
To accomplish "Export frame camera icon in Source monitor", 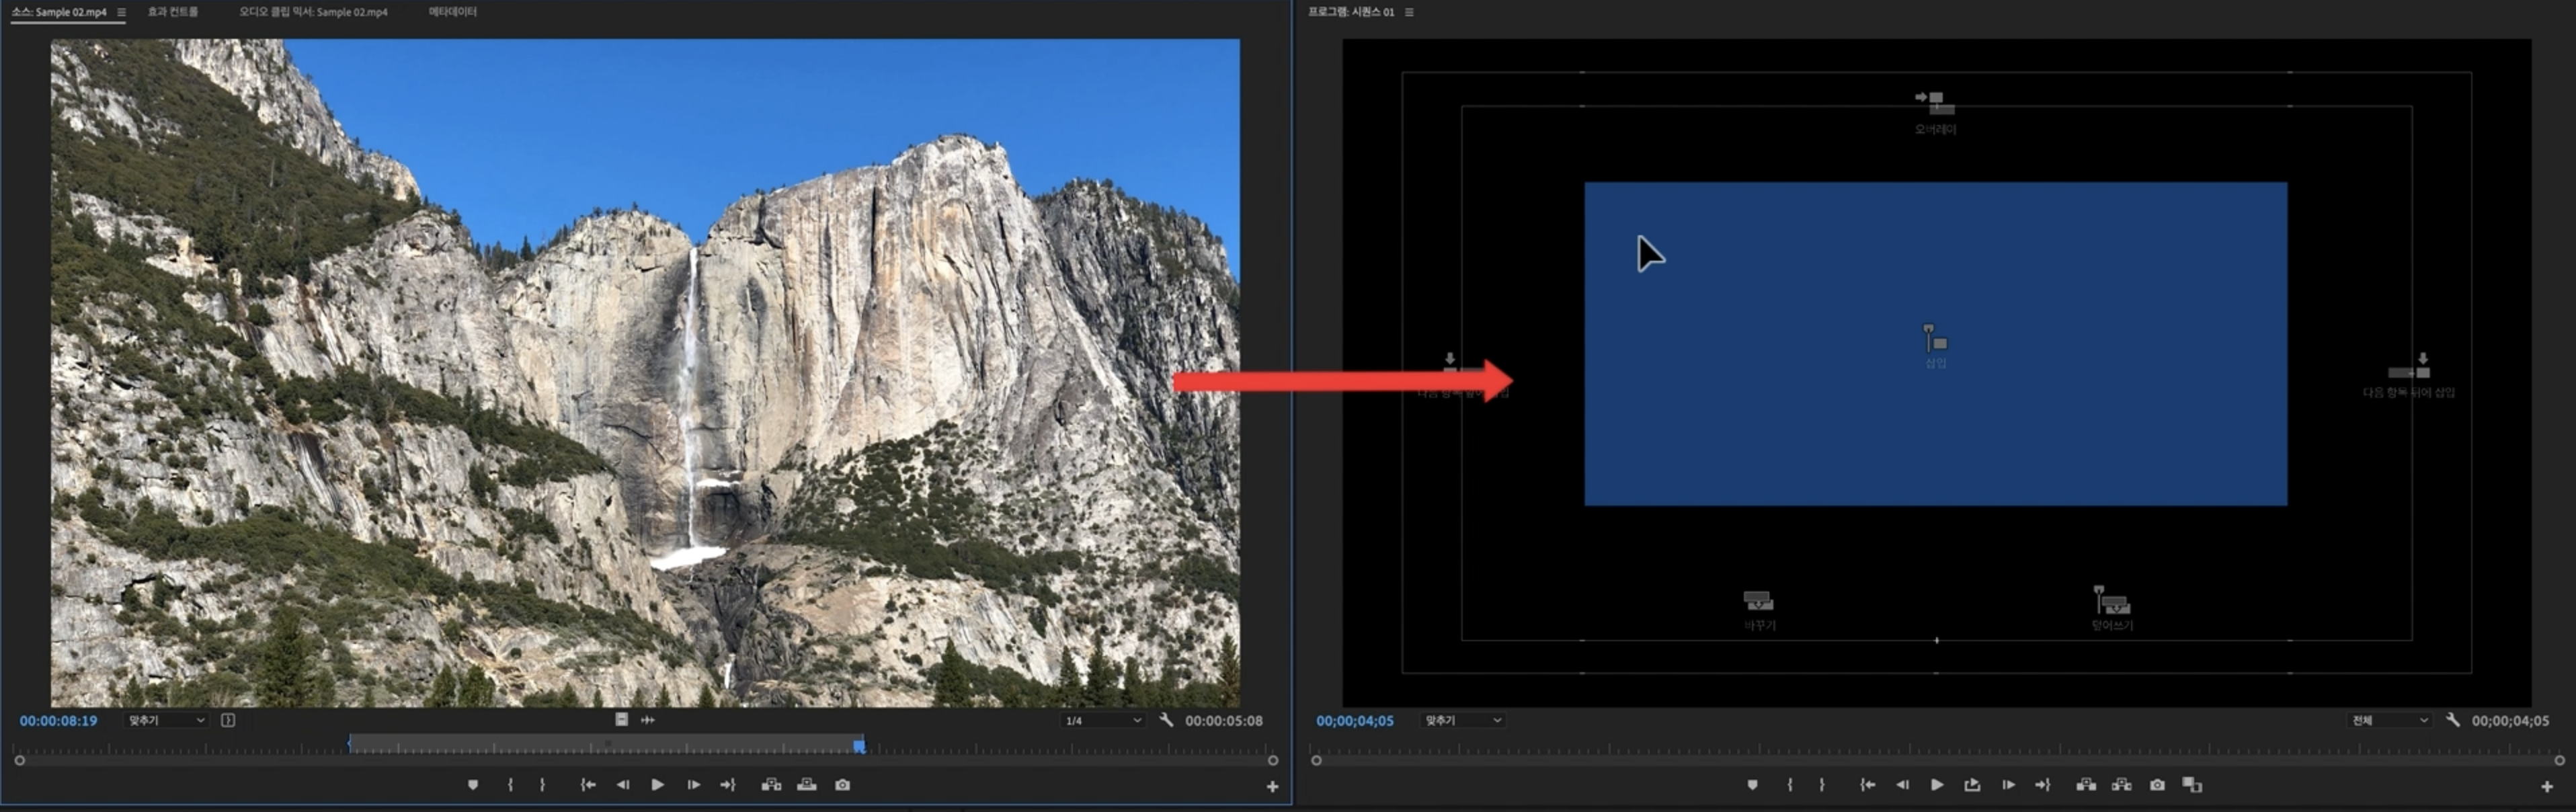I will (843, 785).
